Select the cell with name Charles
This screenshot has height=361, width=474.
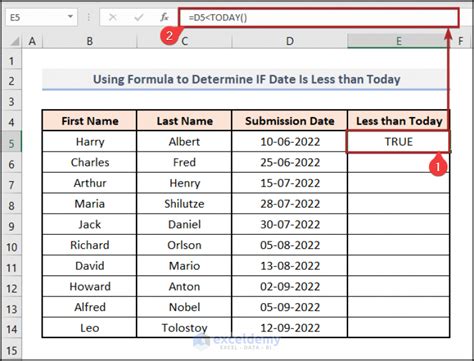pyautogui.click(x=89, y=162)
